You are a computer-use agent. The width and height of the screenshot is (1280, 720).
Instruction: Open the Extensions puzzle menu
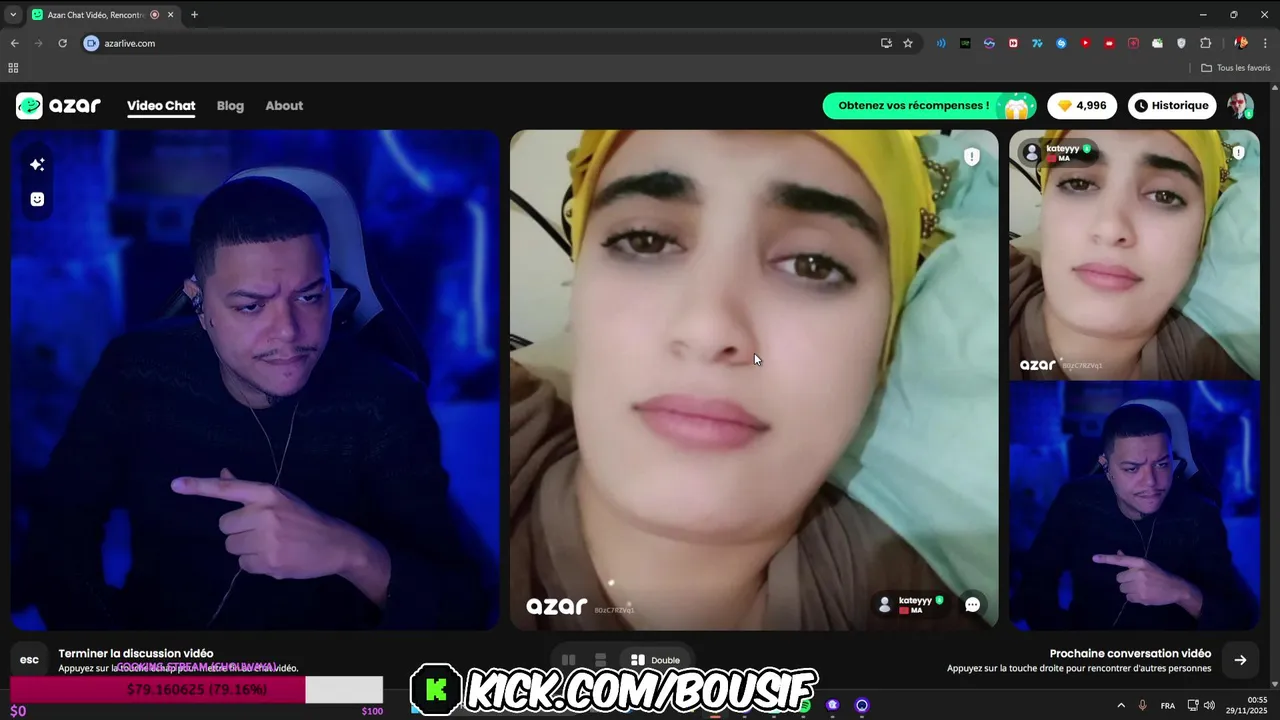point(1205,43)
